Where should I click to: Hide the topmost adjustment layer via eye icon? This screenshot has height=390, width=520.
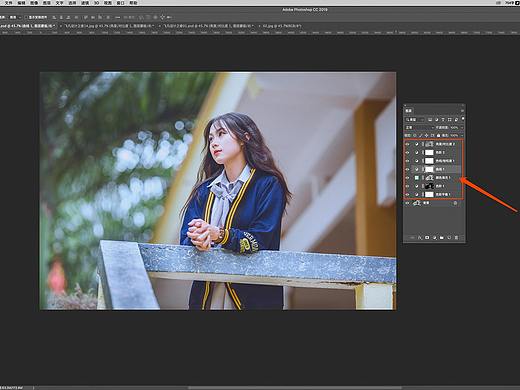click(x=407, y=144)
